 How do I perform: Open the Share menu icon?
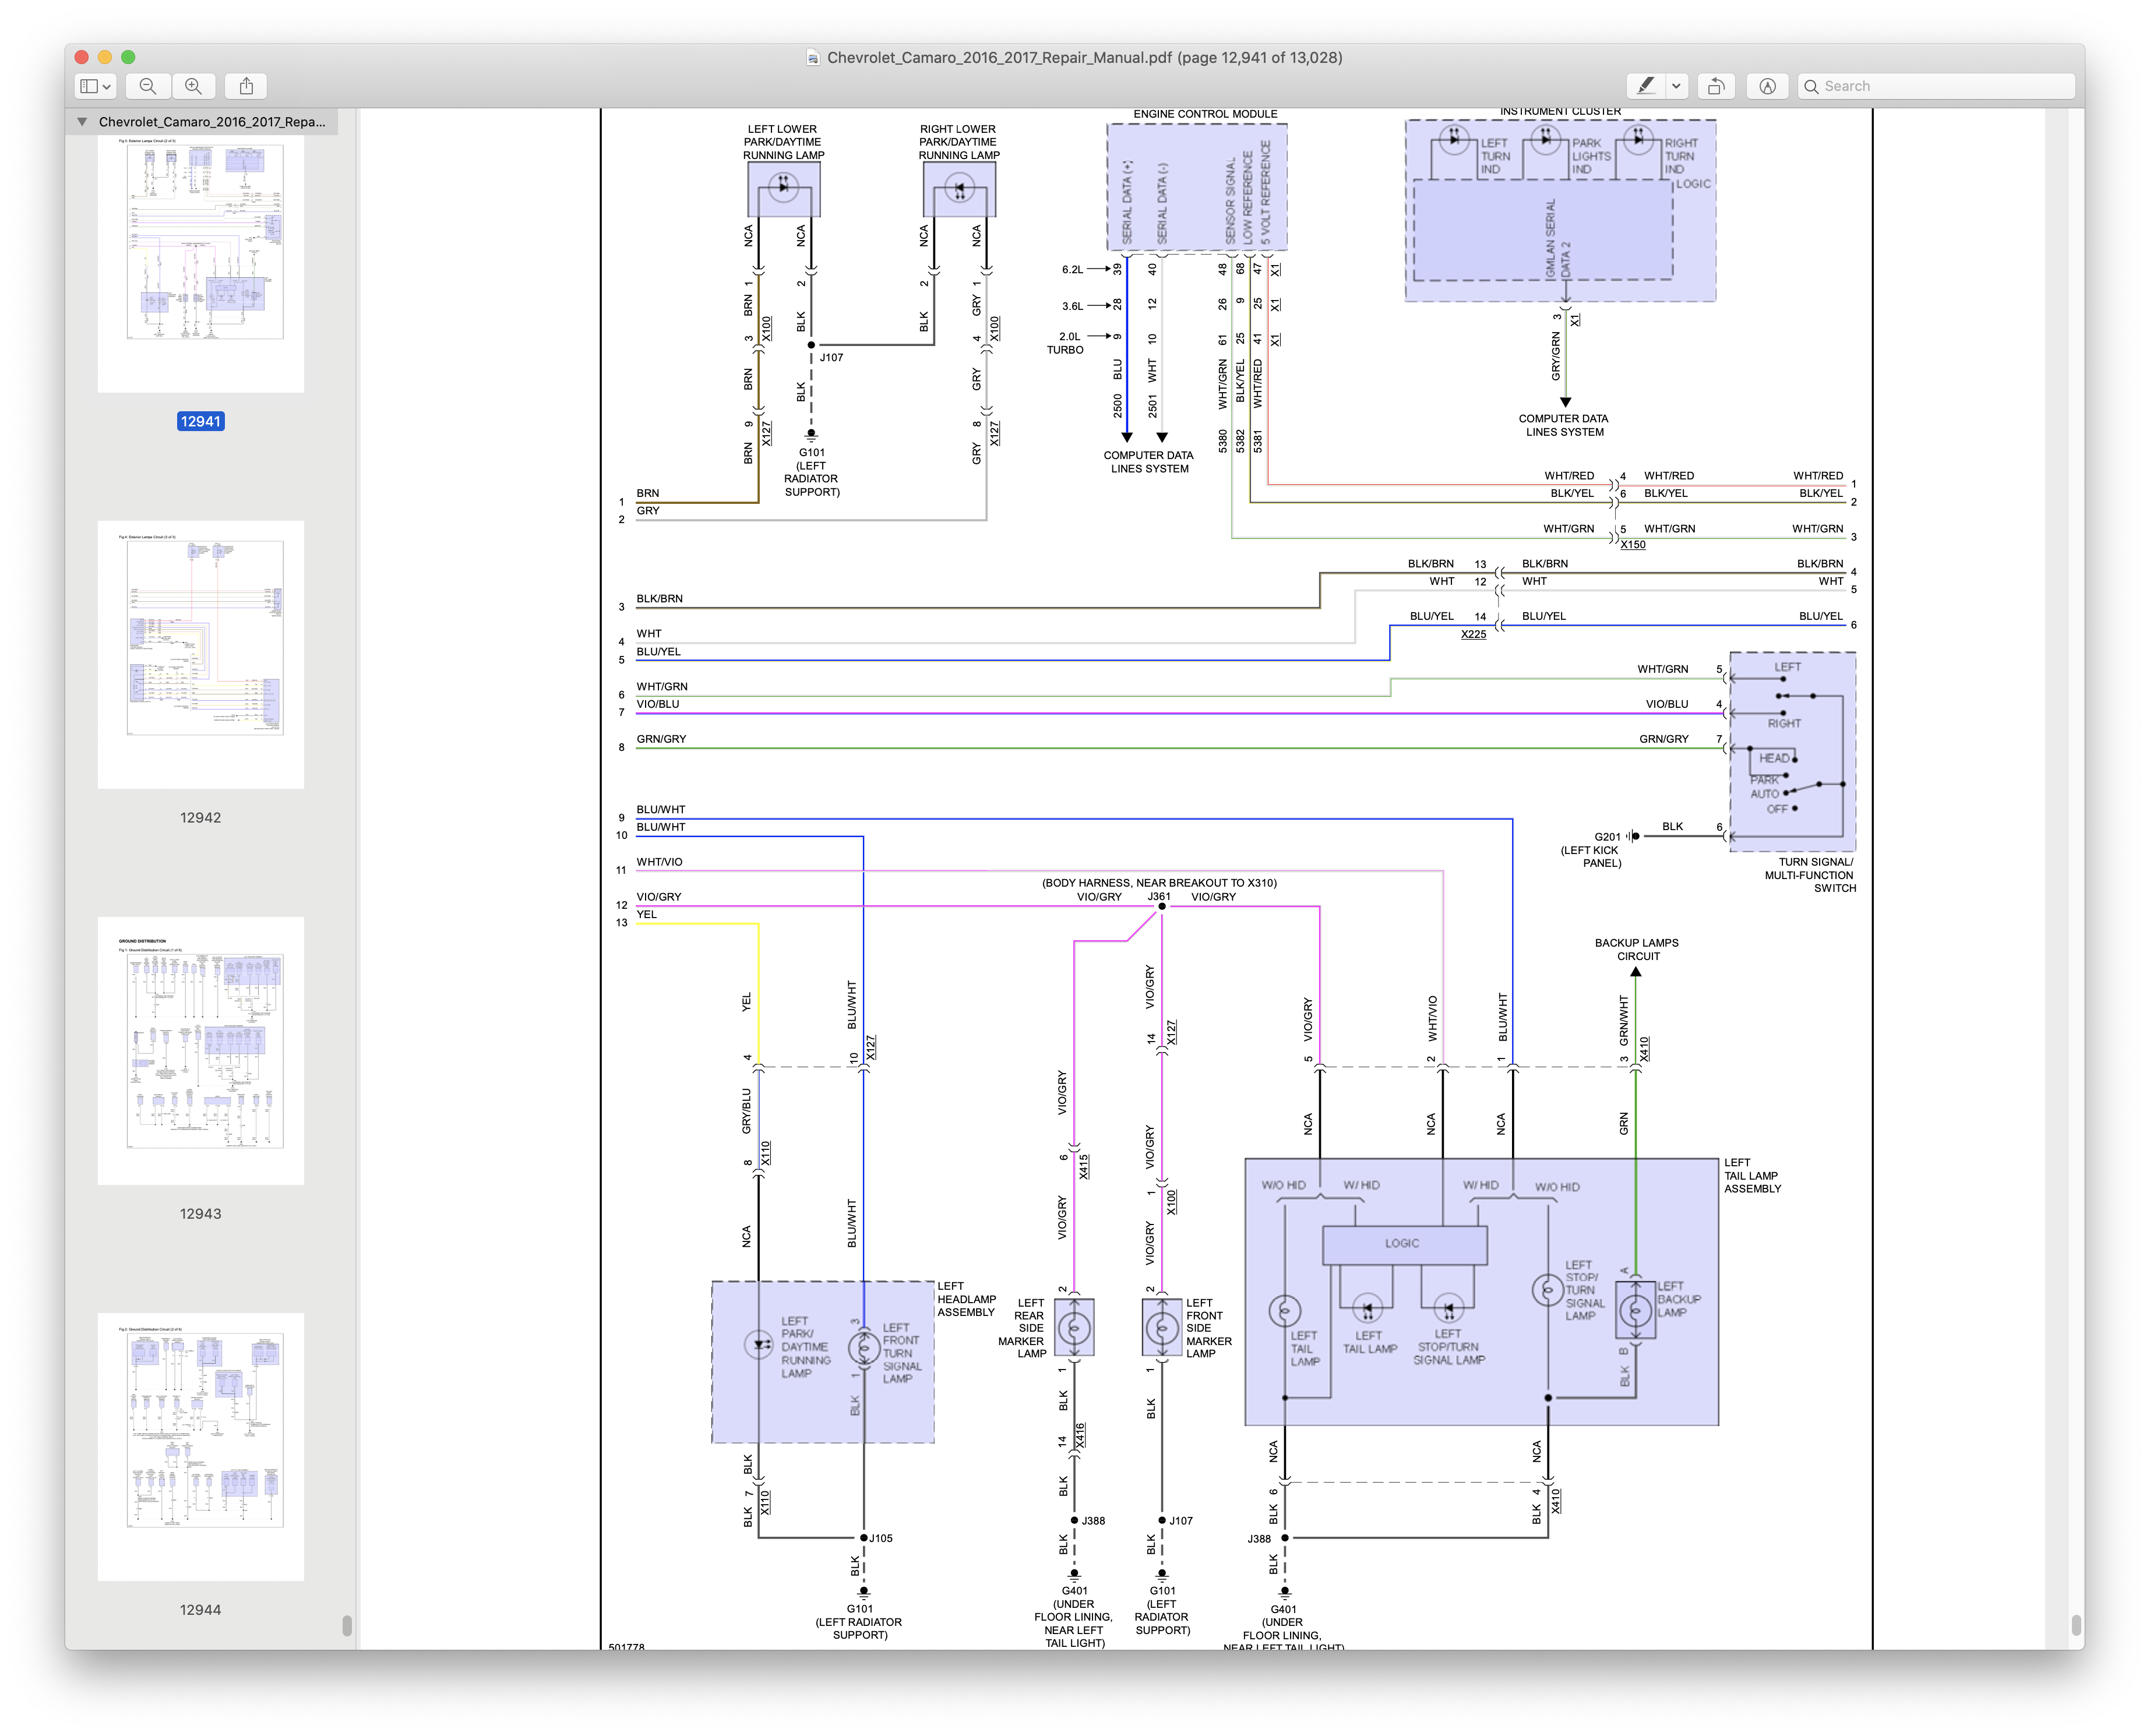pos(246,86)
